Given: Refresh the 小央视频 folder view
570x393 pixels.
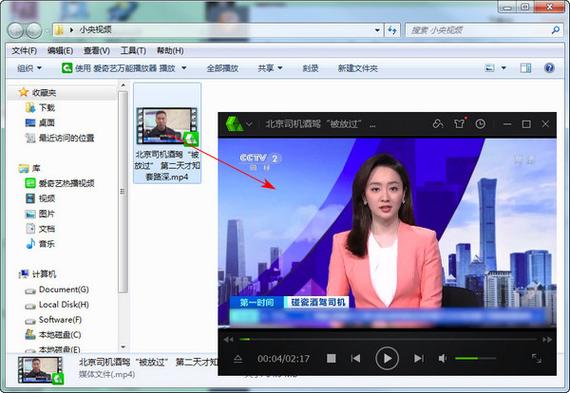Looking at the screenshot, I should (392, 30).
